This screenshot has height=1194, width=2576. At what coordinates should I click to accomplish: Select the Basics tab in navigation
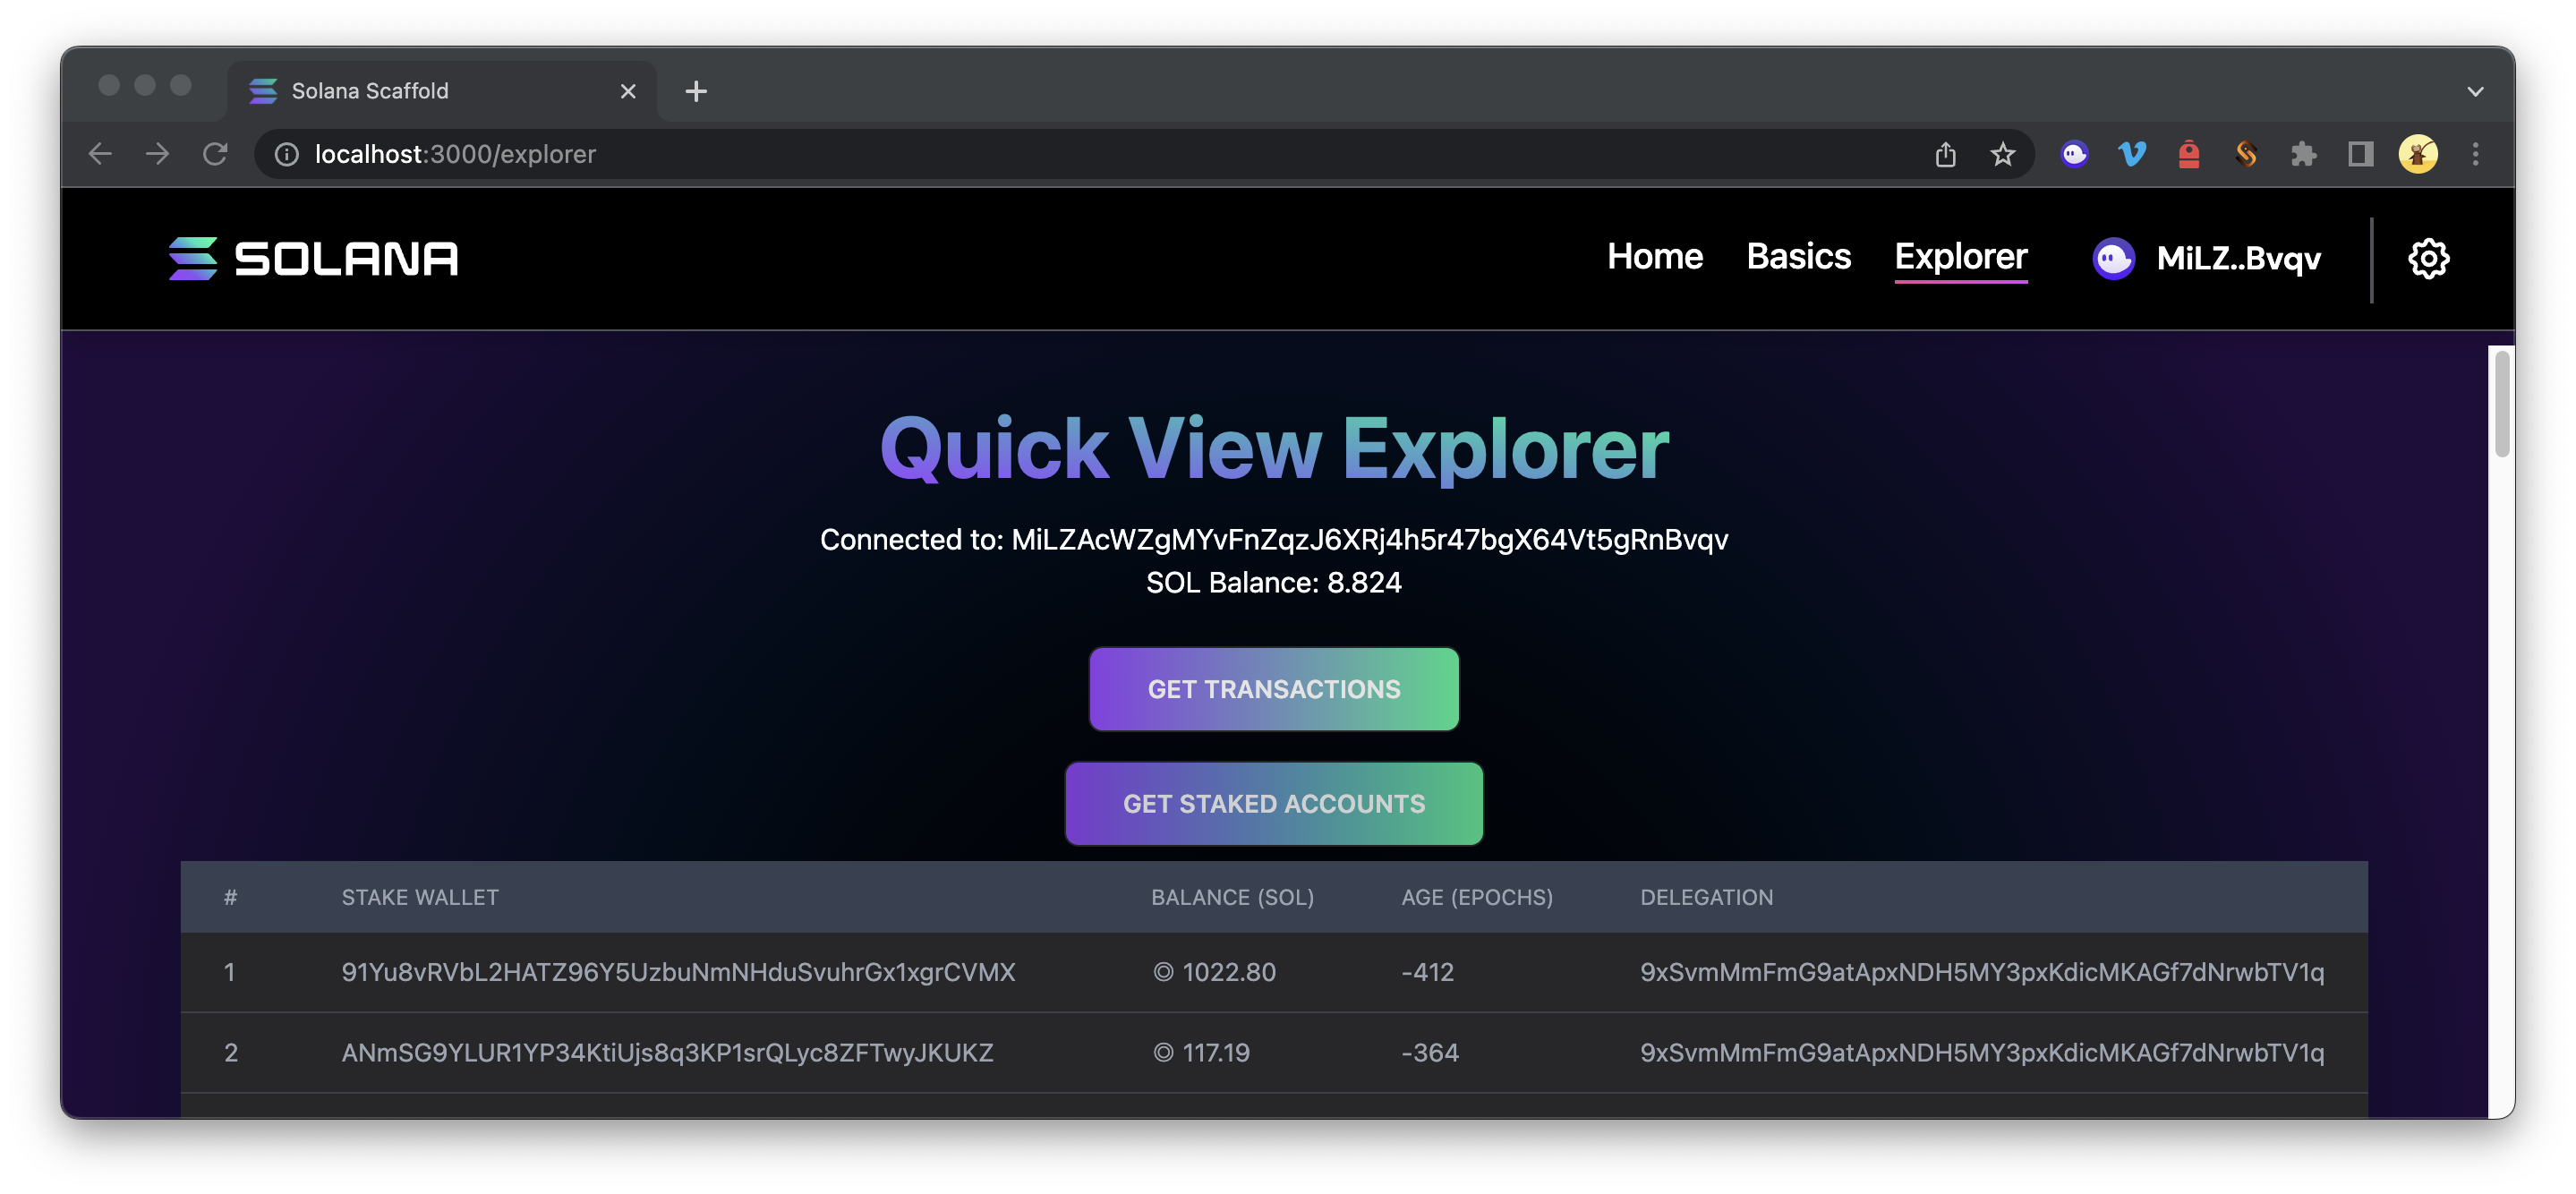1797,258
